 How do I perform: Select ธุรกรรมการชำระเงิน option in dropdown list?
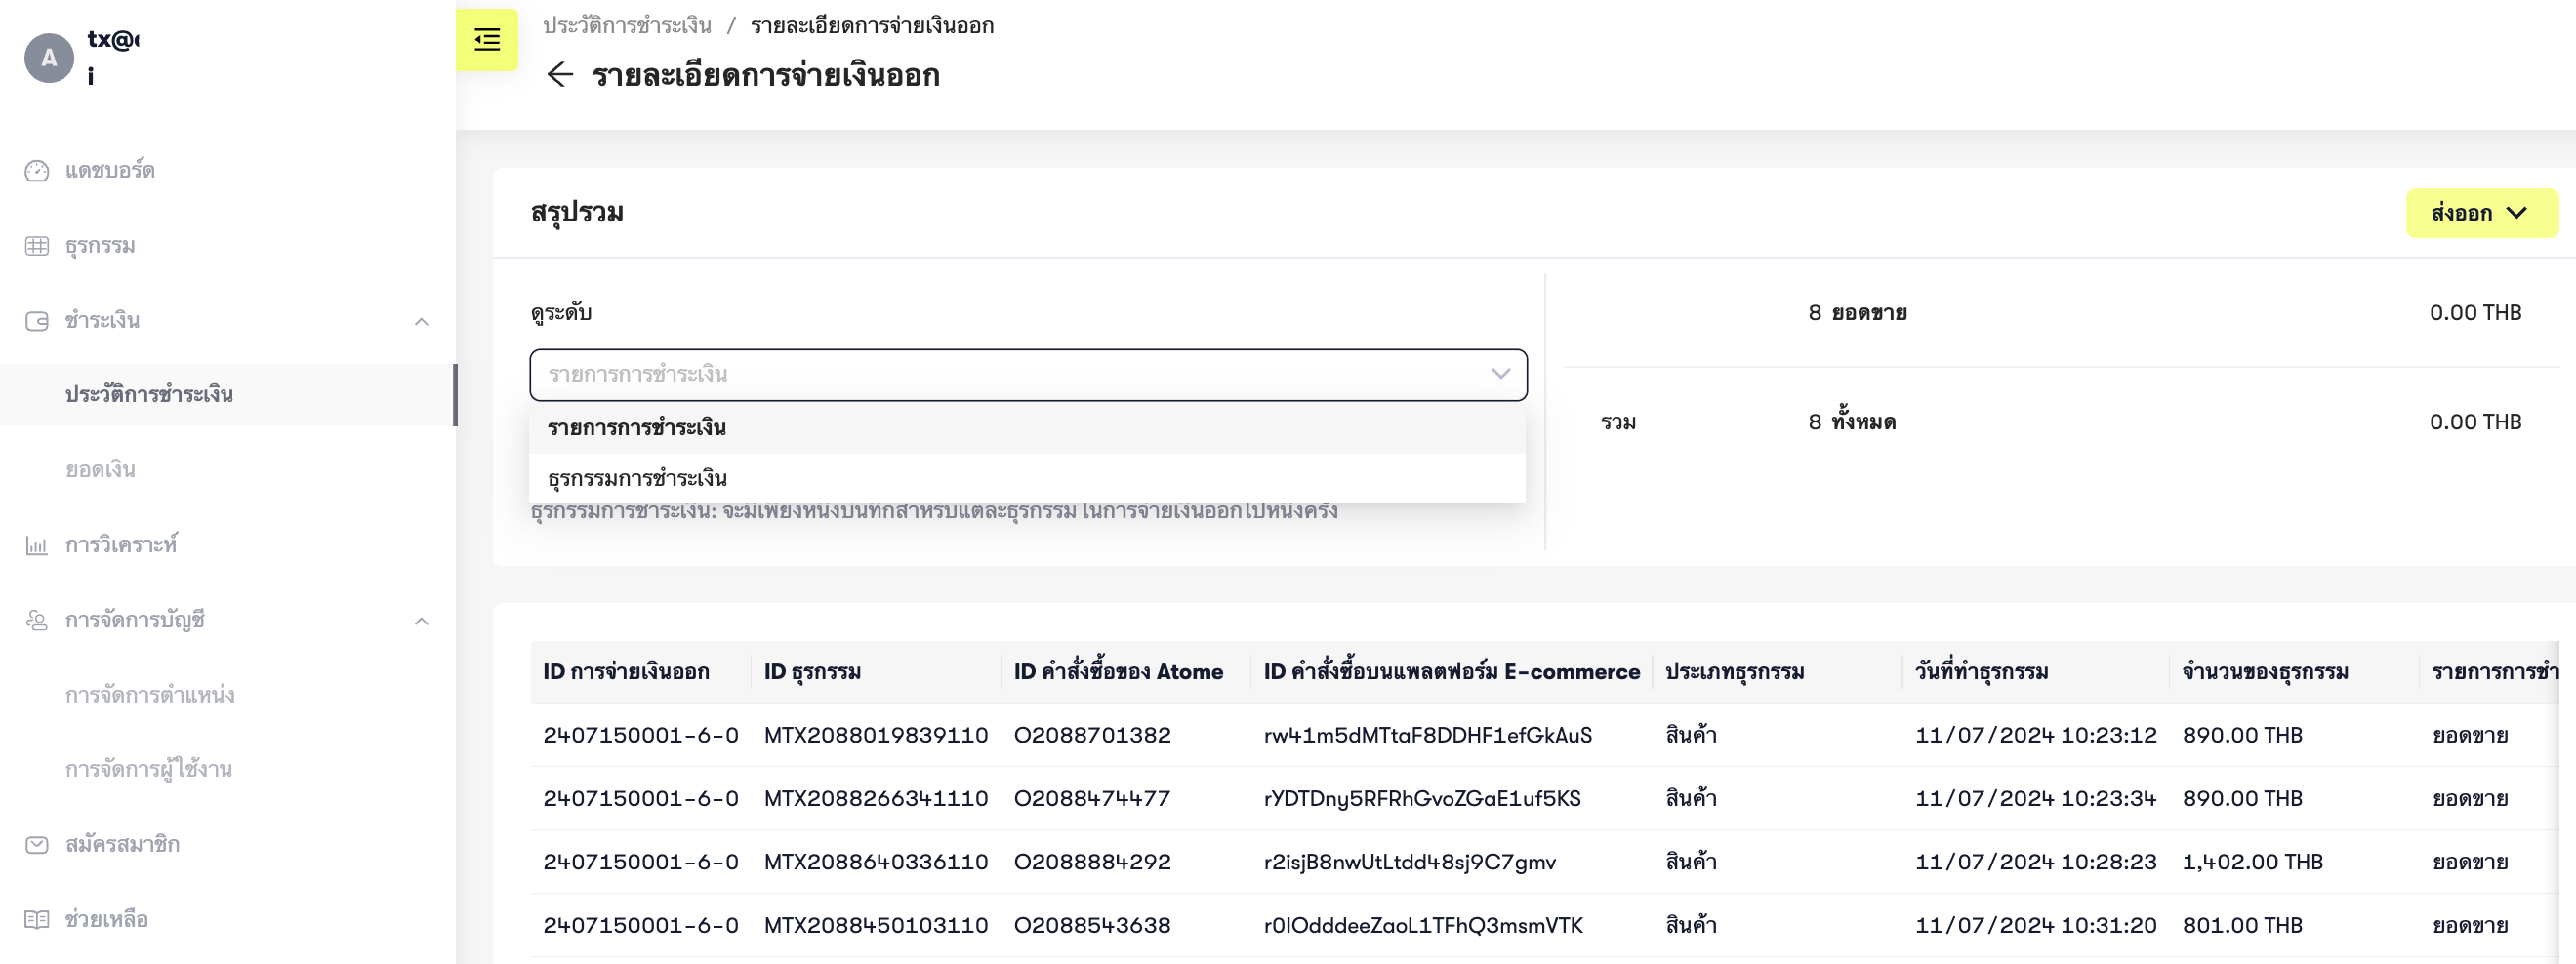click(637, 479)
